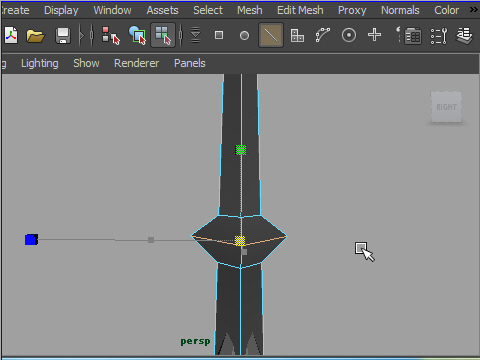Select by hierarchy mode icon
The image size is (480, 360).
tap(110, 36)
